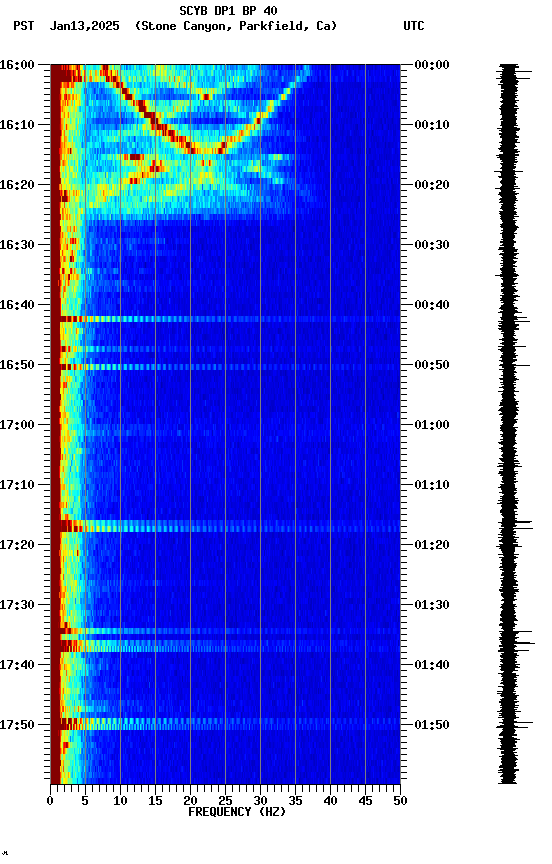Click the PST time label '17:10'
Image resolution: width=552 pixels, height=864 pixels.
click(x=17, y=485)
